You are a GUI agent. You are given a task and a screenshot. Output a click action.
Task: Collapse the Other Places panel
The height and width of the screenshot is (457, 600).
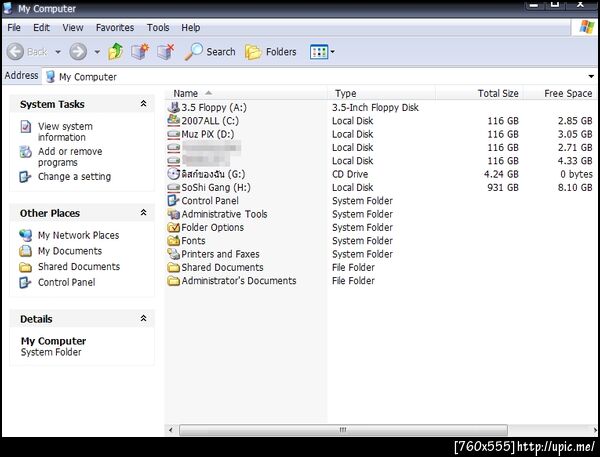[143, 212]
